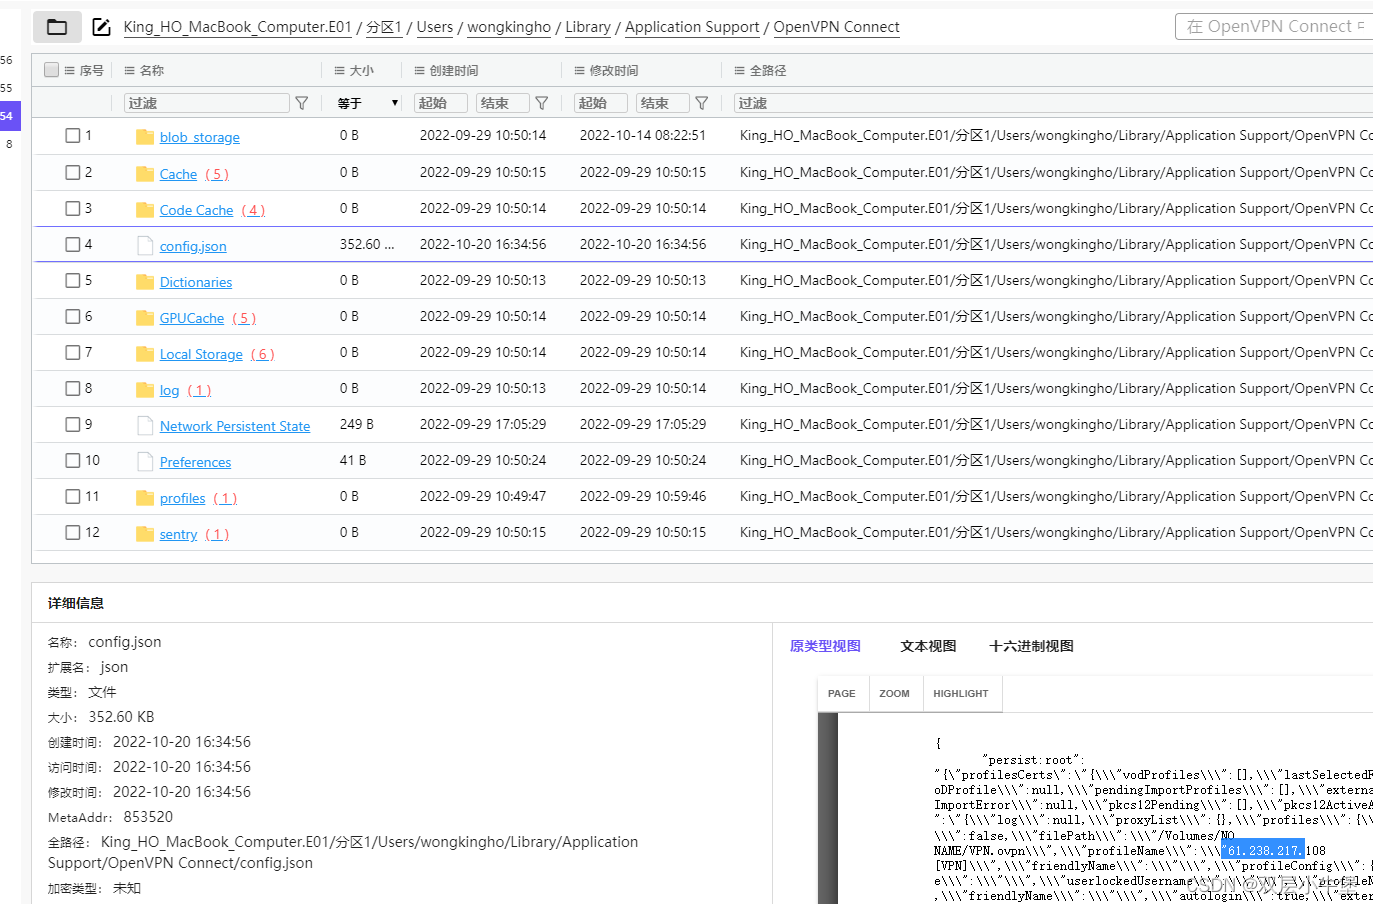Click the Dictionaries folder icon
The width and height of the screenshot is (1373, 904).
(x=145, y=282)
